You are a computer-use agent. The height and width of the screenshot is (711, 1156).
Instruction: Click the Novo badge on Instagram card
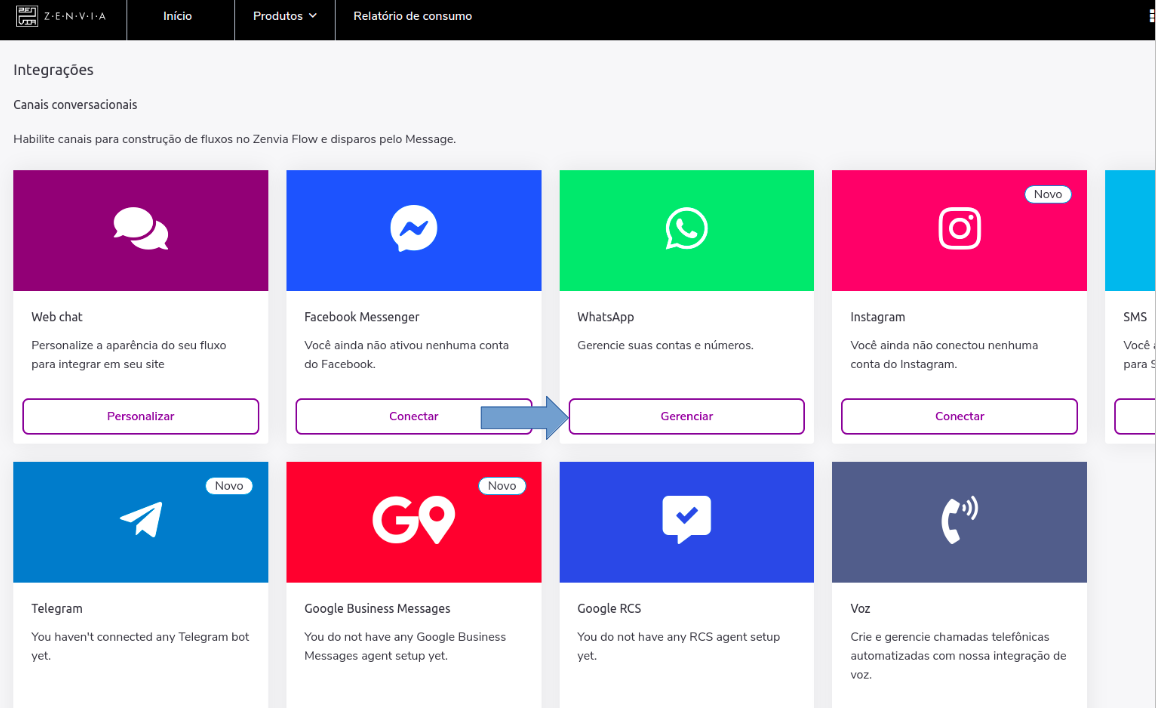click(x=1048, y=194)
